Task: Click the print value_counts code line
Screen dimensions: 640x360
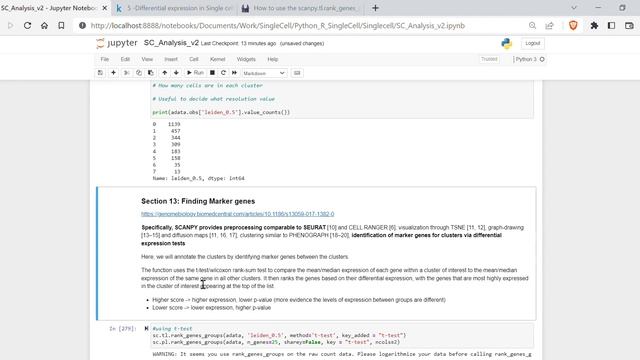Action: point(221,112)
